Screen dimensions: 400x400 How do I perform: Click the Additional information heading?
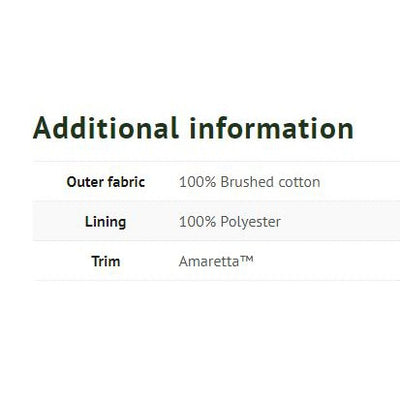[193, 128]
